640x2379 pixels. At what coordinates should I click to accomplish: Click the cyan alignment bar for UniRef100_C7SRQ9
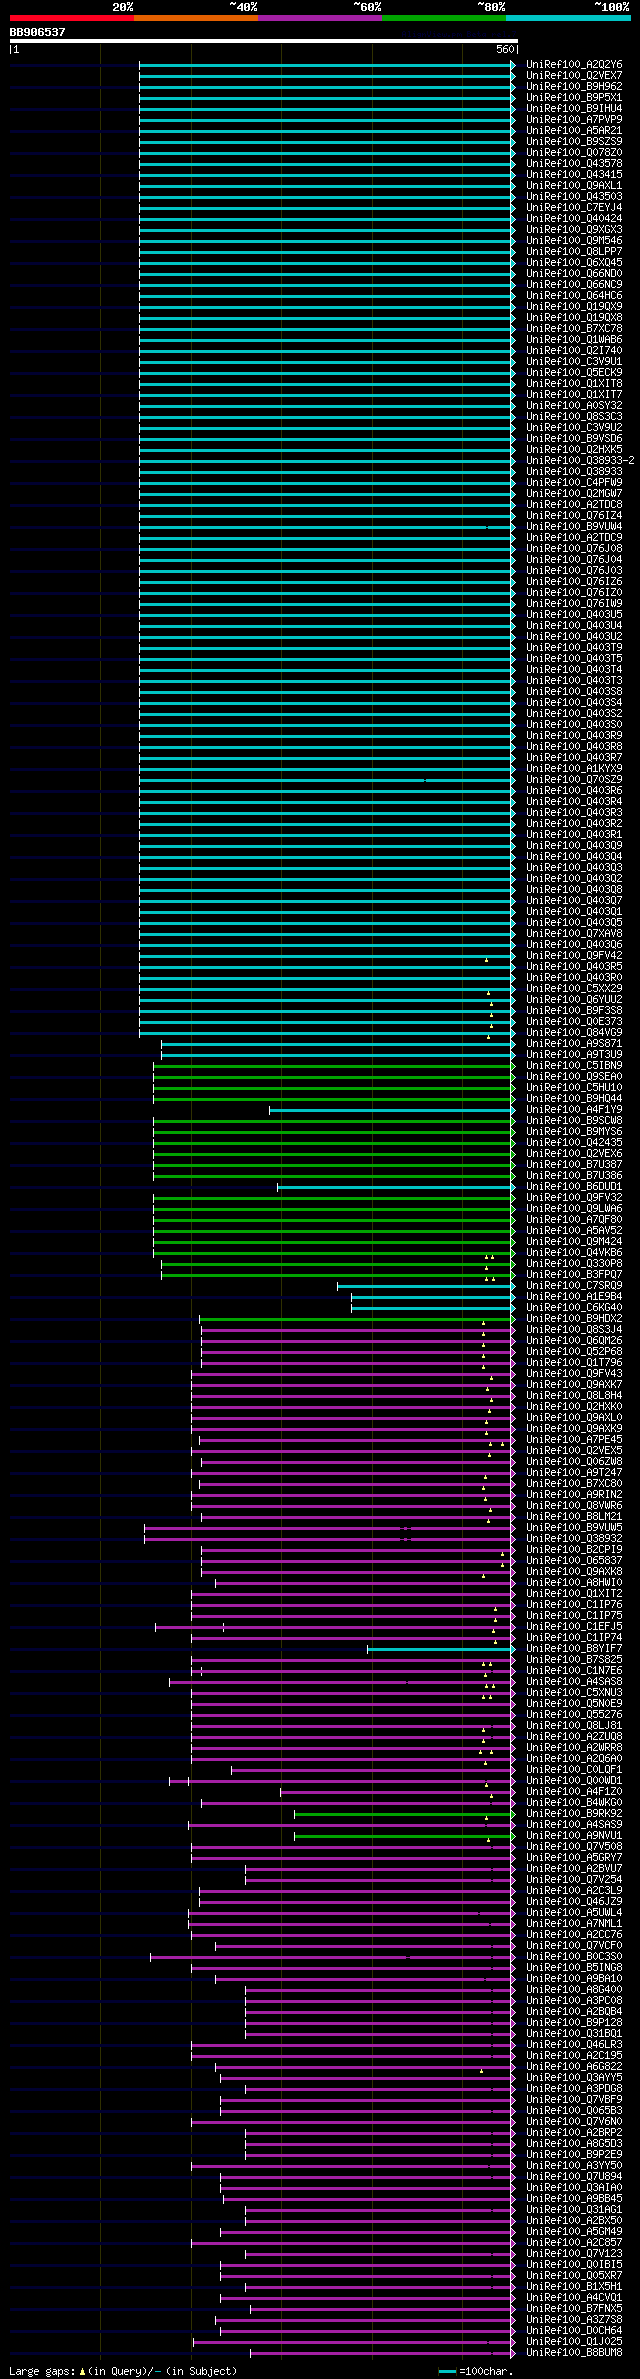pos(426,1285)
